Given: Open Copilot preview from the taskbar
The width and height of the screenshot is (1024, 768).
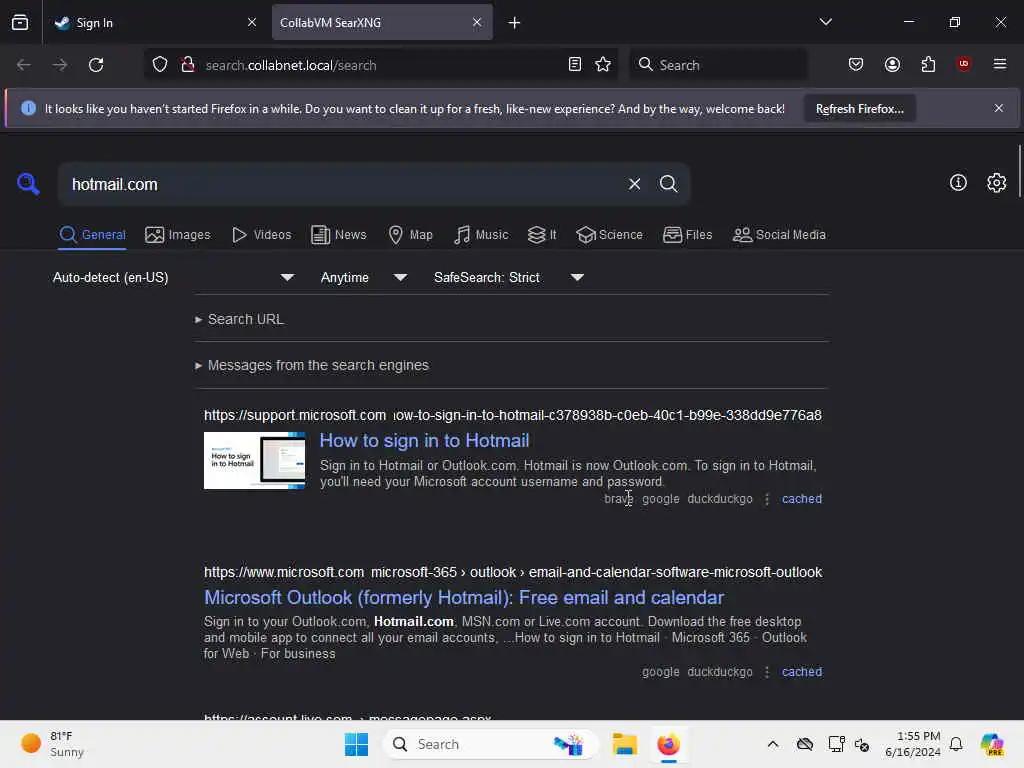Looking at the screenshot, I should tap(992, 744).
